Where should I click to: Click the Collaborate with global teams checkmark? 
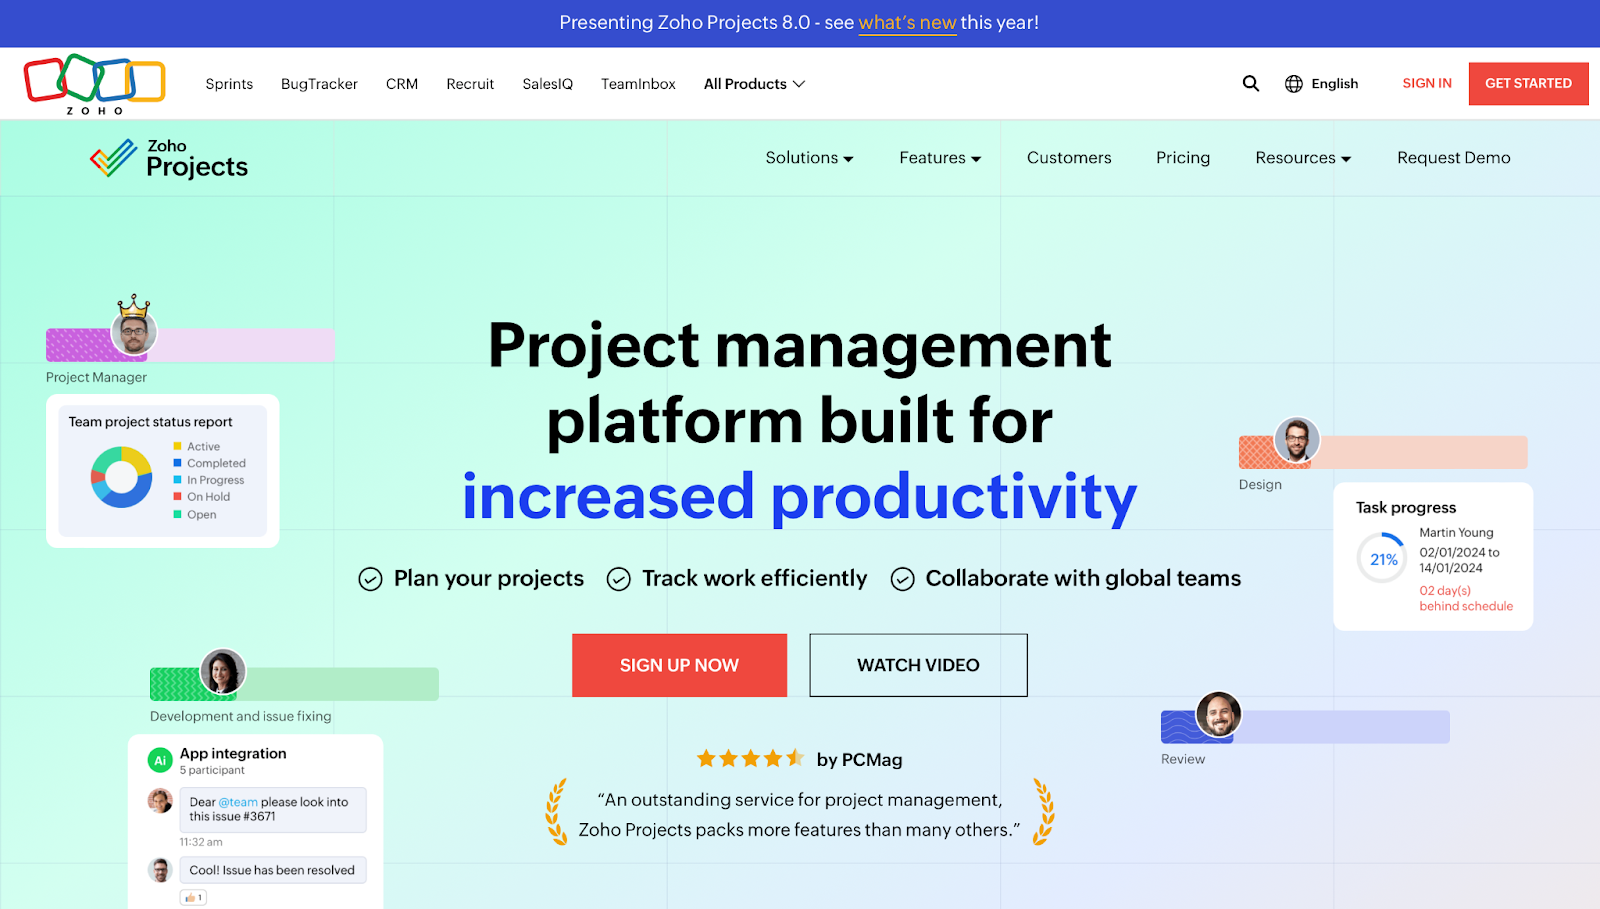(x=903, y=578)
